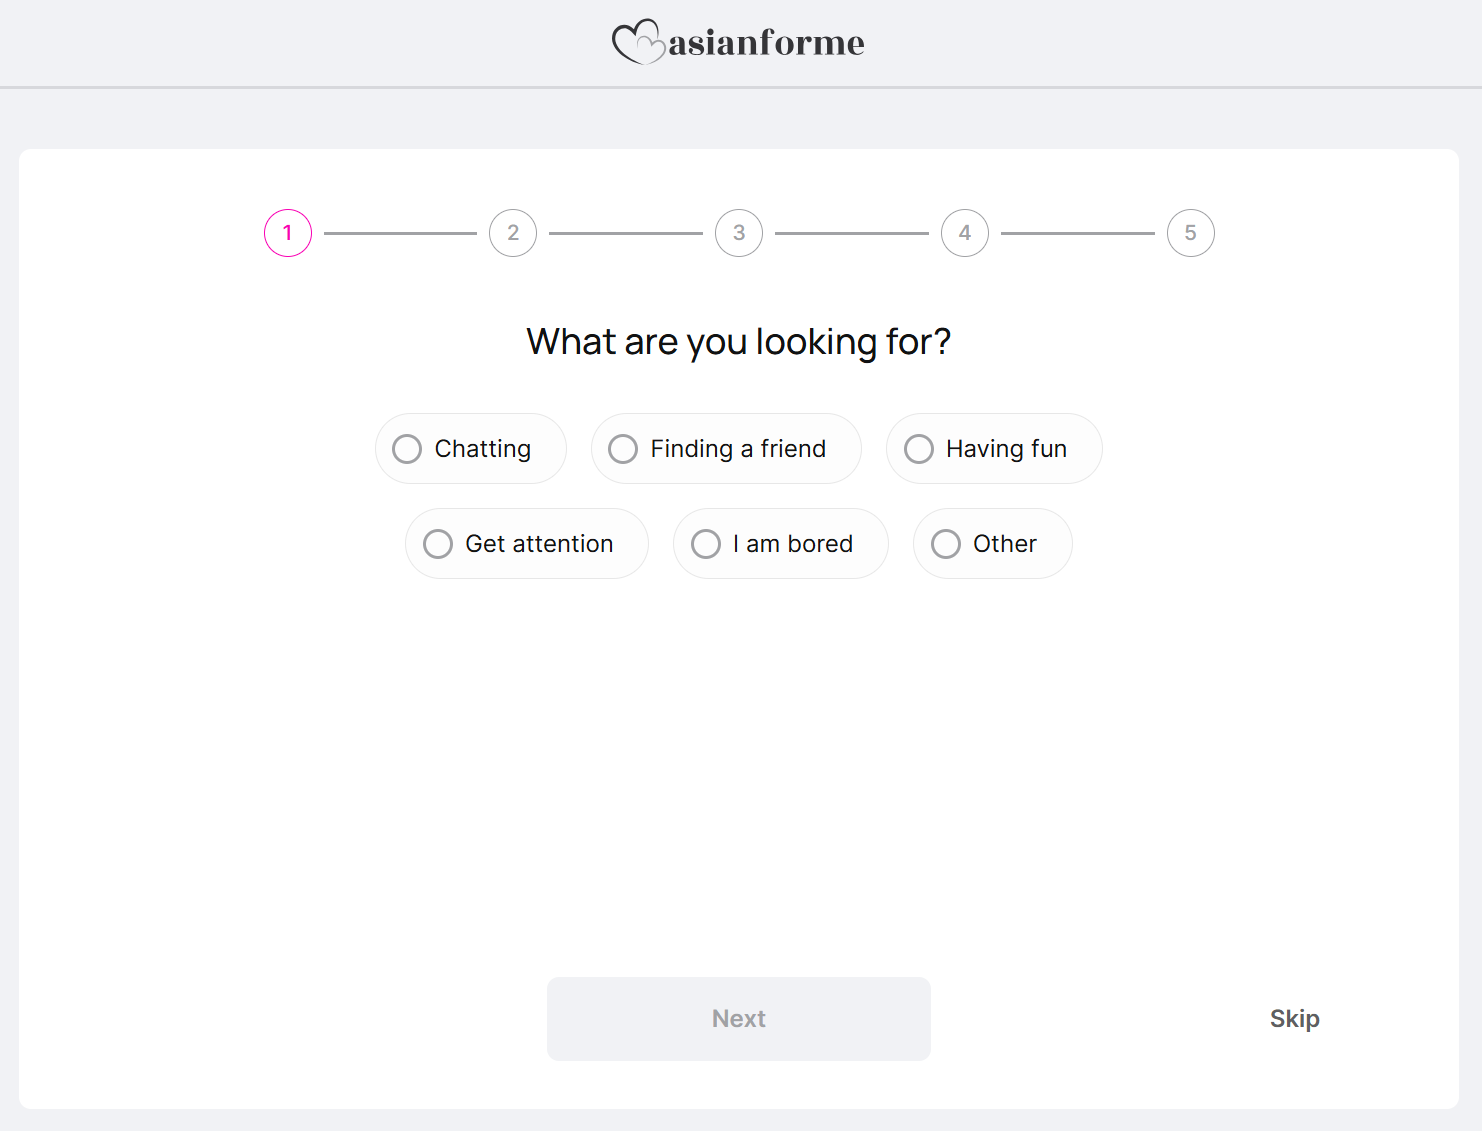
Task: Jump to step 2 circle
Action: coord(513,233)
